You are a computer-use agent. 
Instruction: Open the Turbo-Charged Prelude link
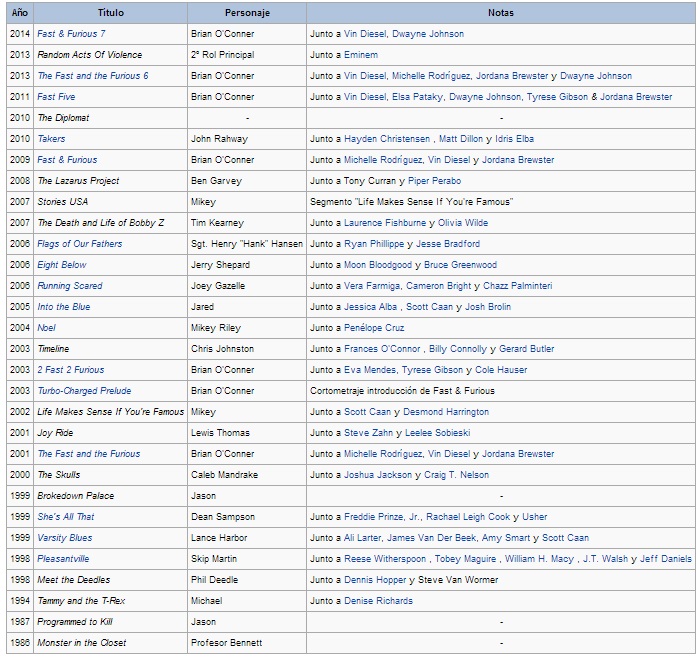84,391
